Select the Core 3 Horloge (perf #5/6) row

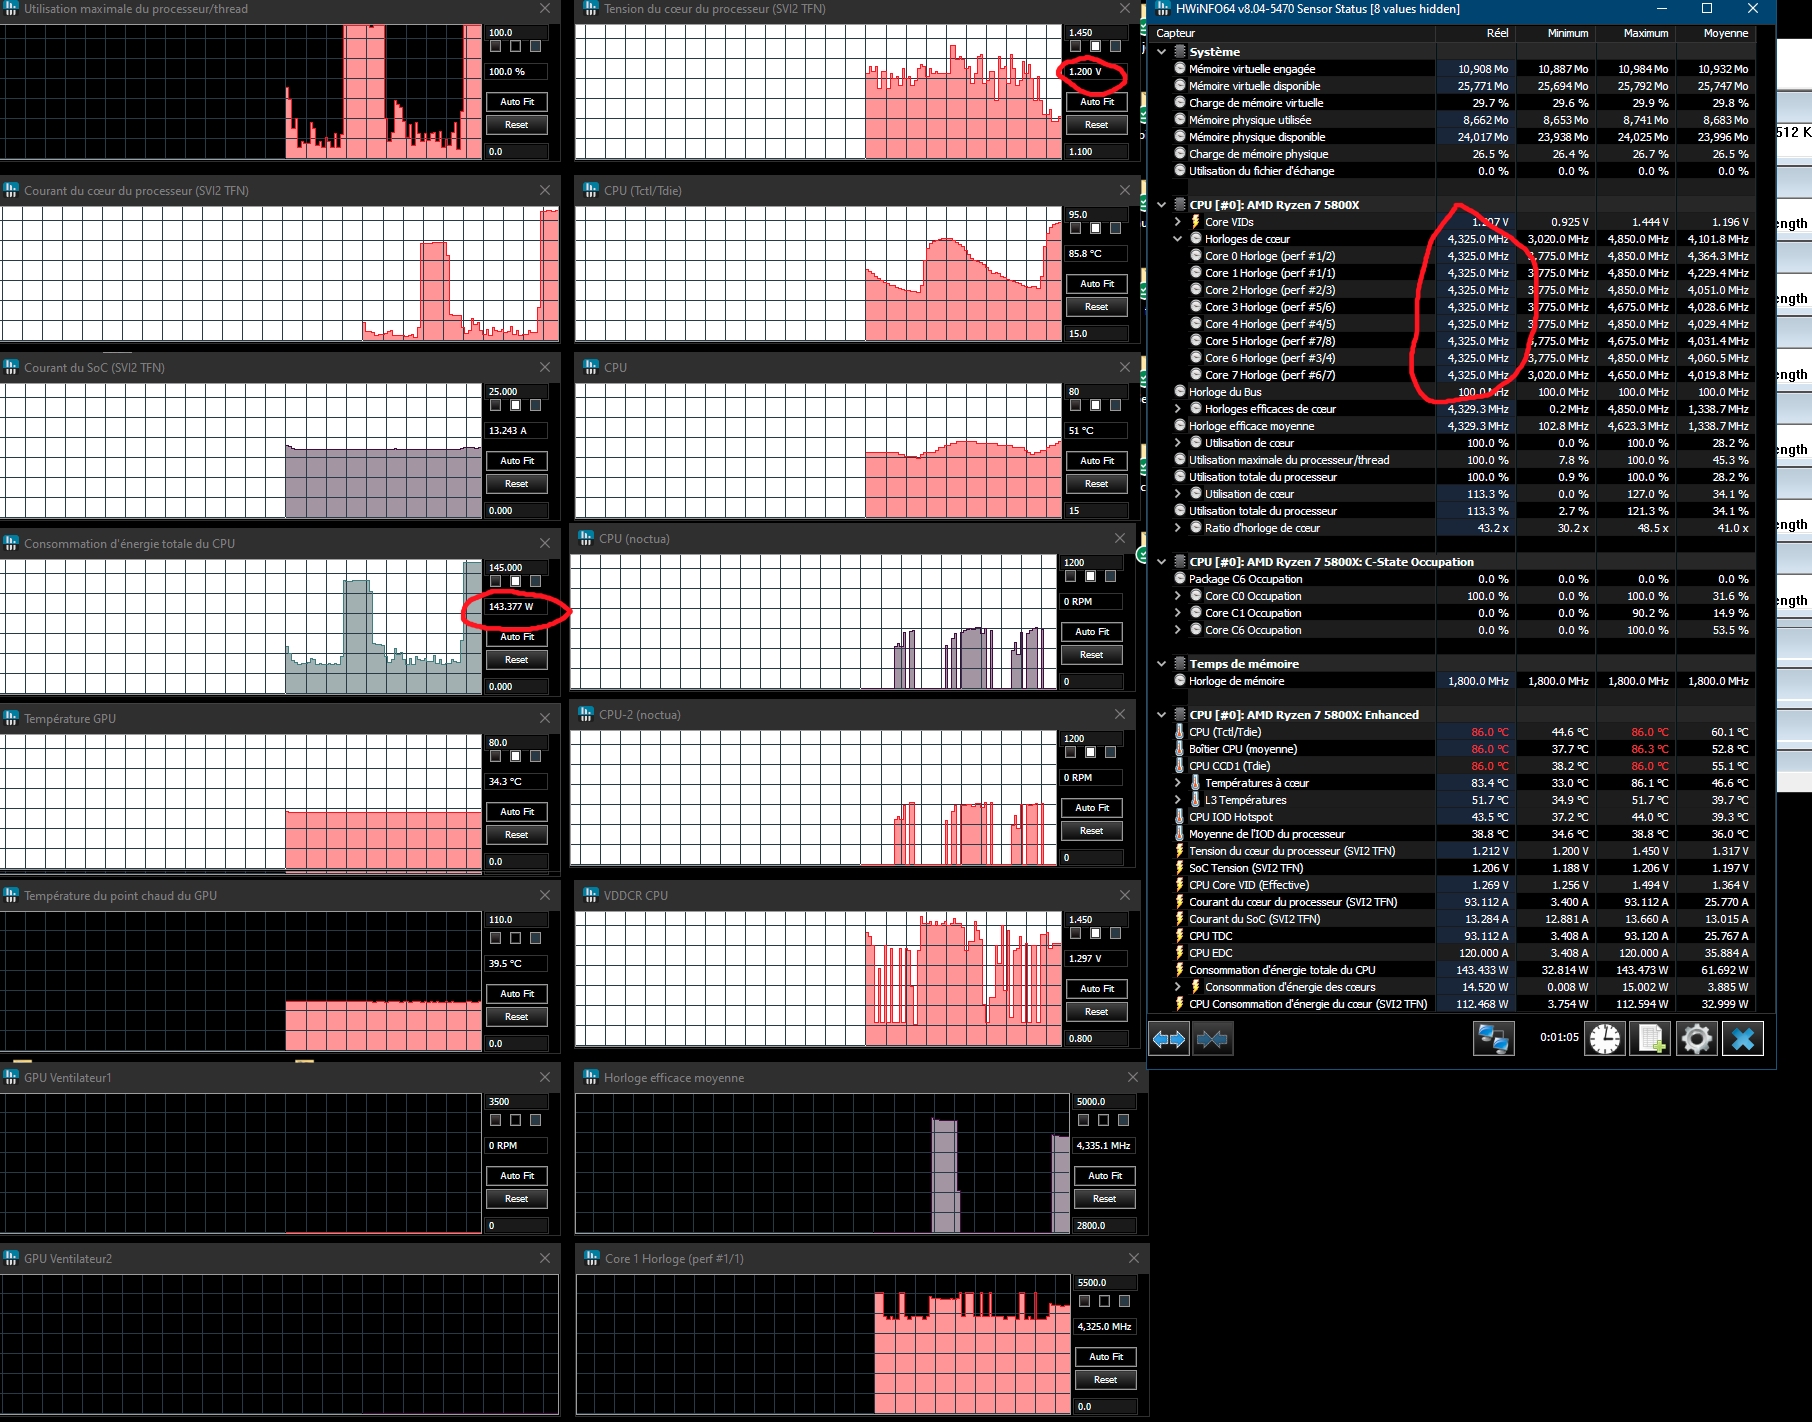pos(1454,307)
